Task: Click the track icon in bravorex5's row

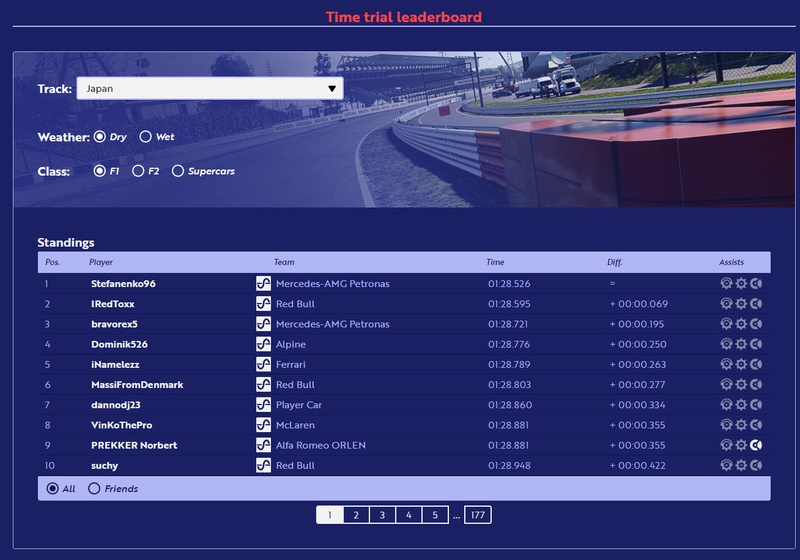Action: click(263, 324)
